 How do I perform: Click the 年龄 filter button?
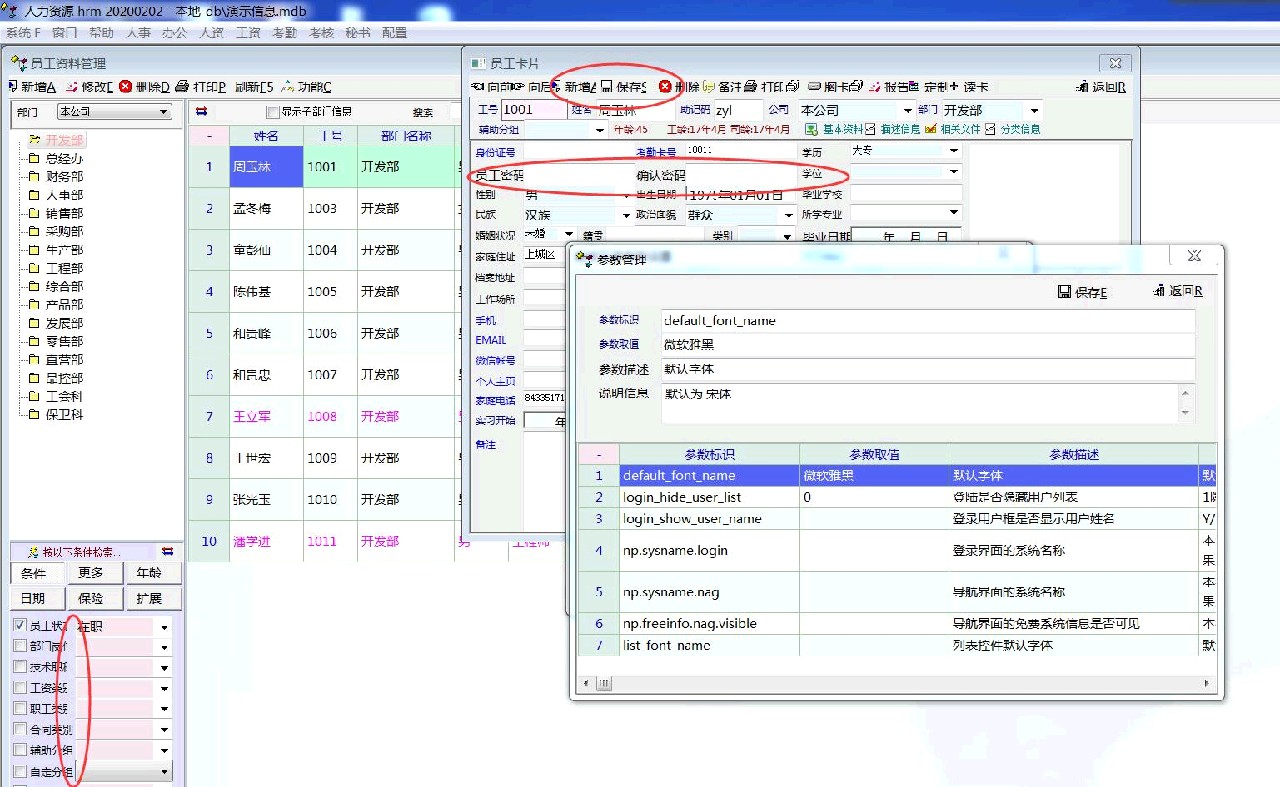(148, 573)
